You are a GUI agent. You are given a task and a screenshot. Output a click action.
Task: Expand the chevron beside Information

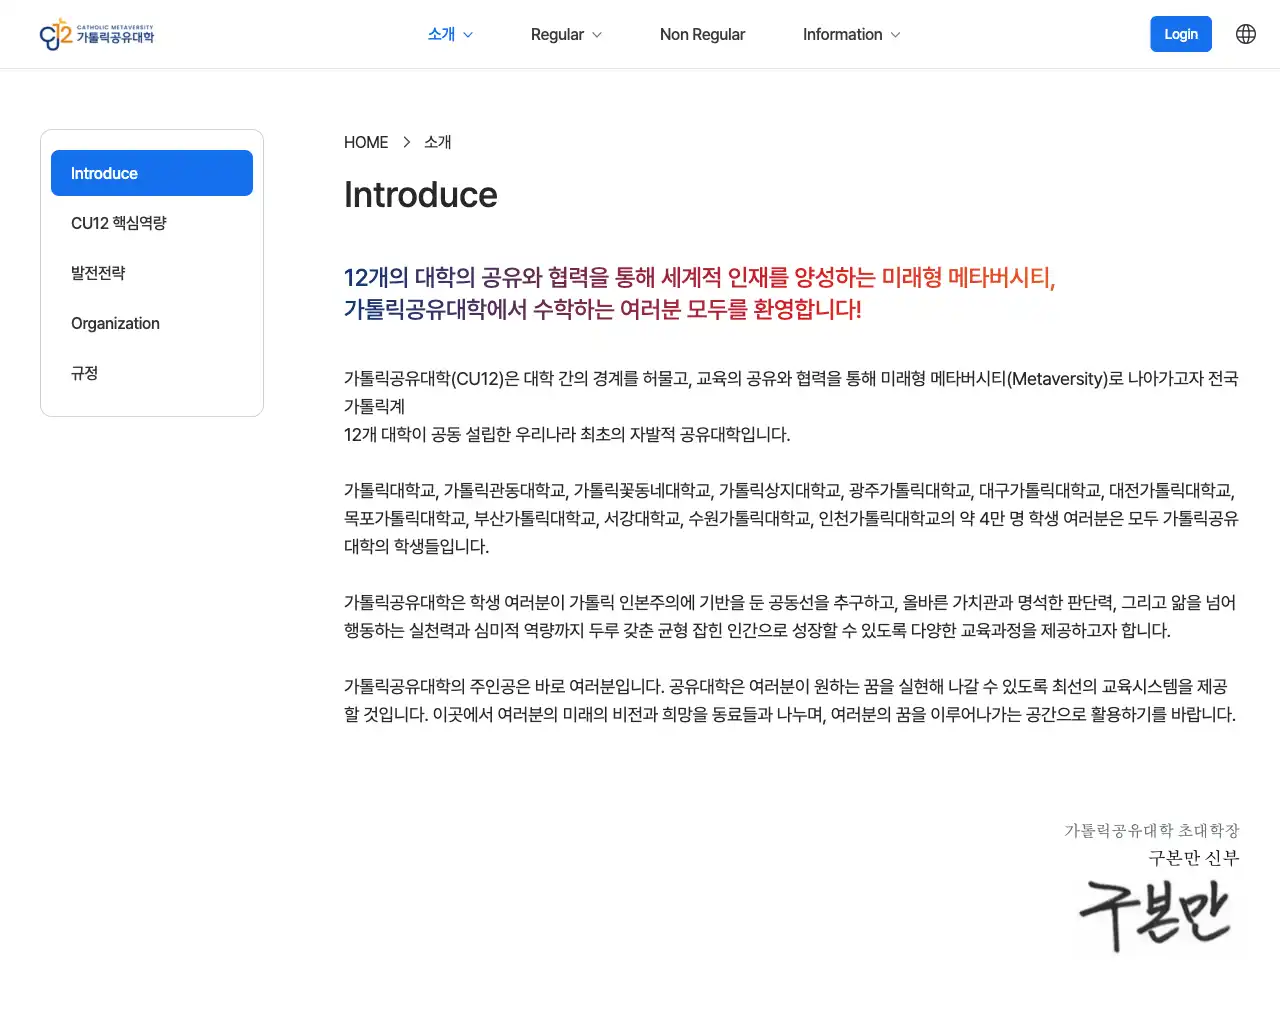(x=895, y=35)
